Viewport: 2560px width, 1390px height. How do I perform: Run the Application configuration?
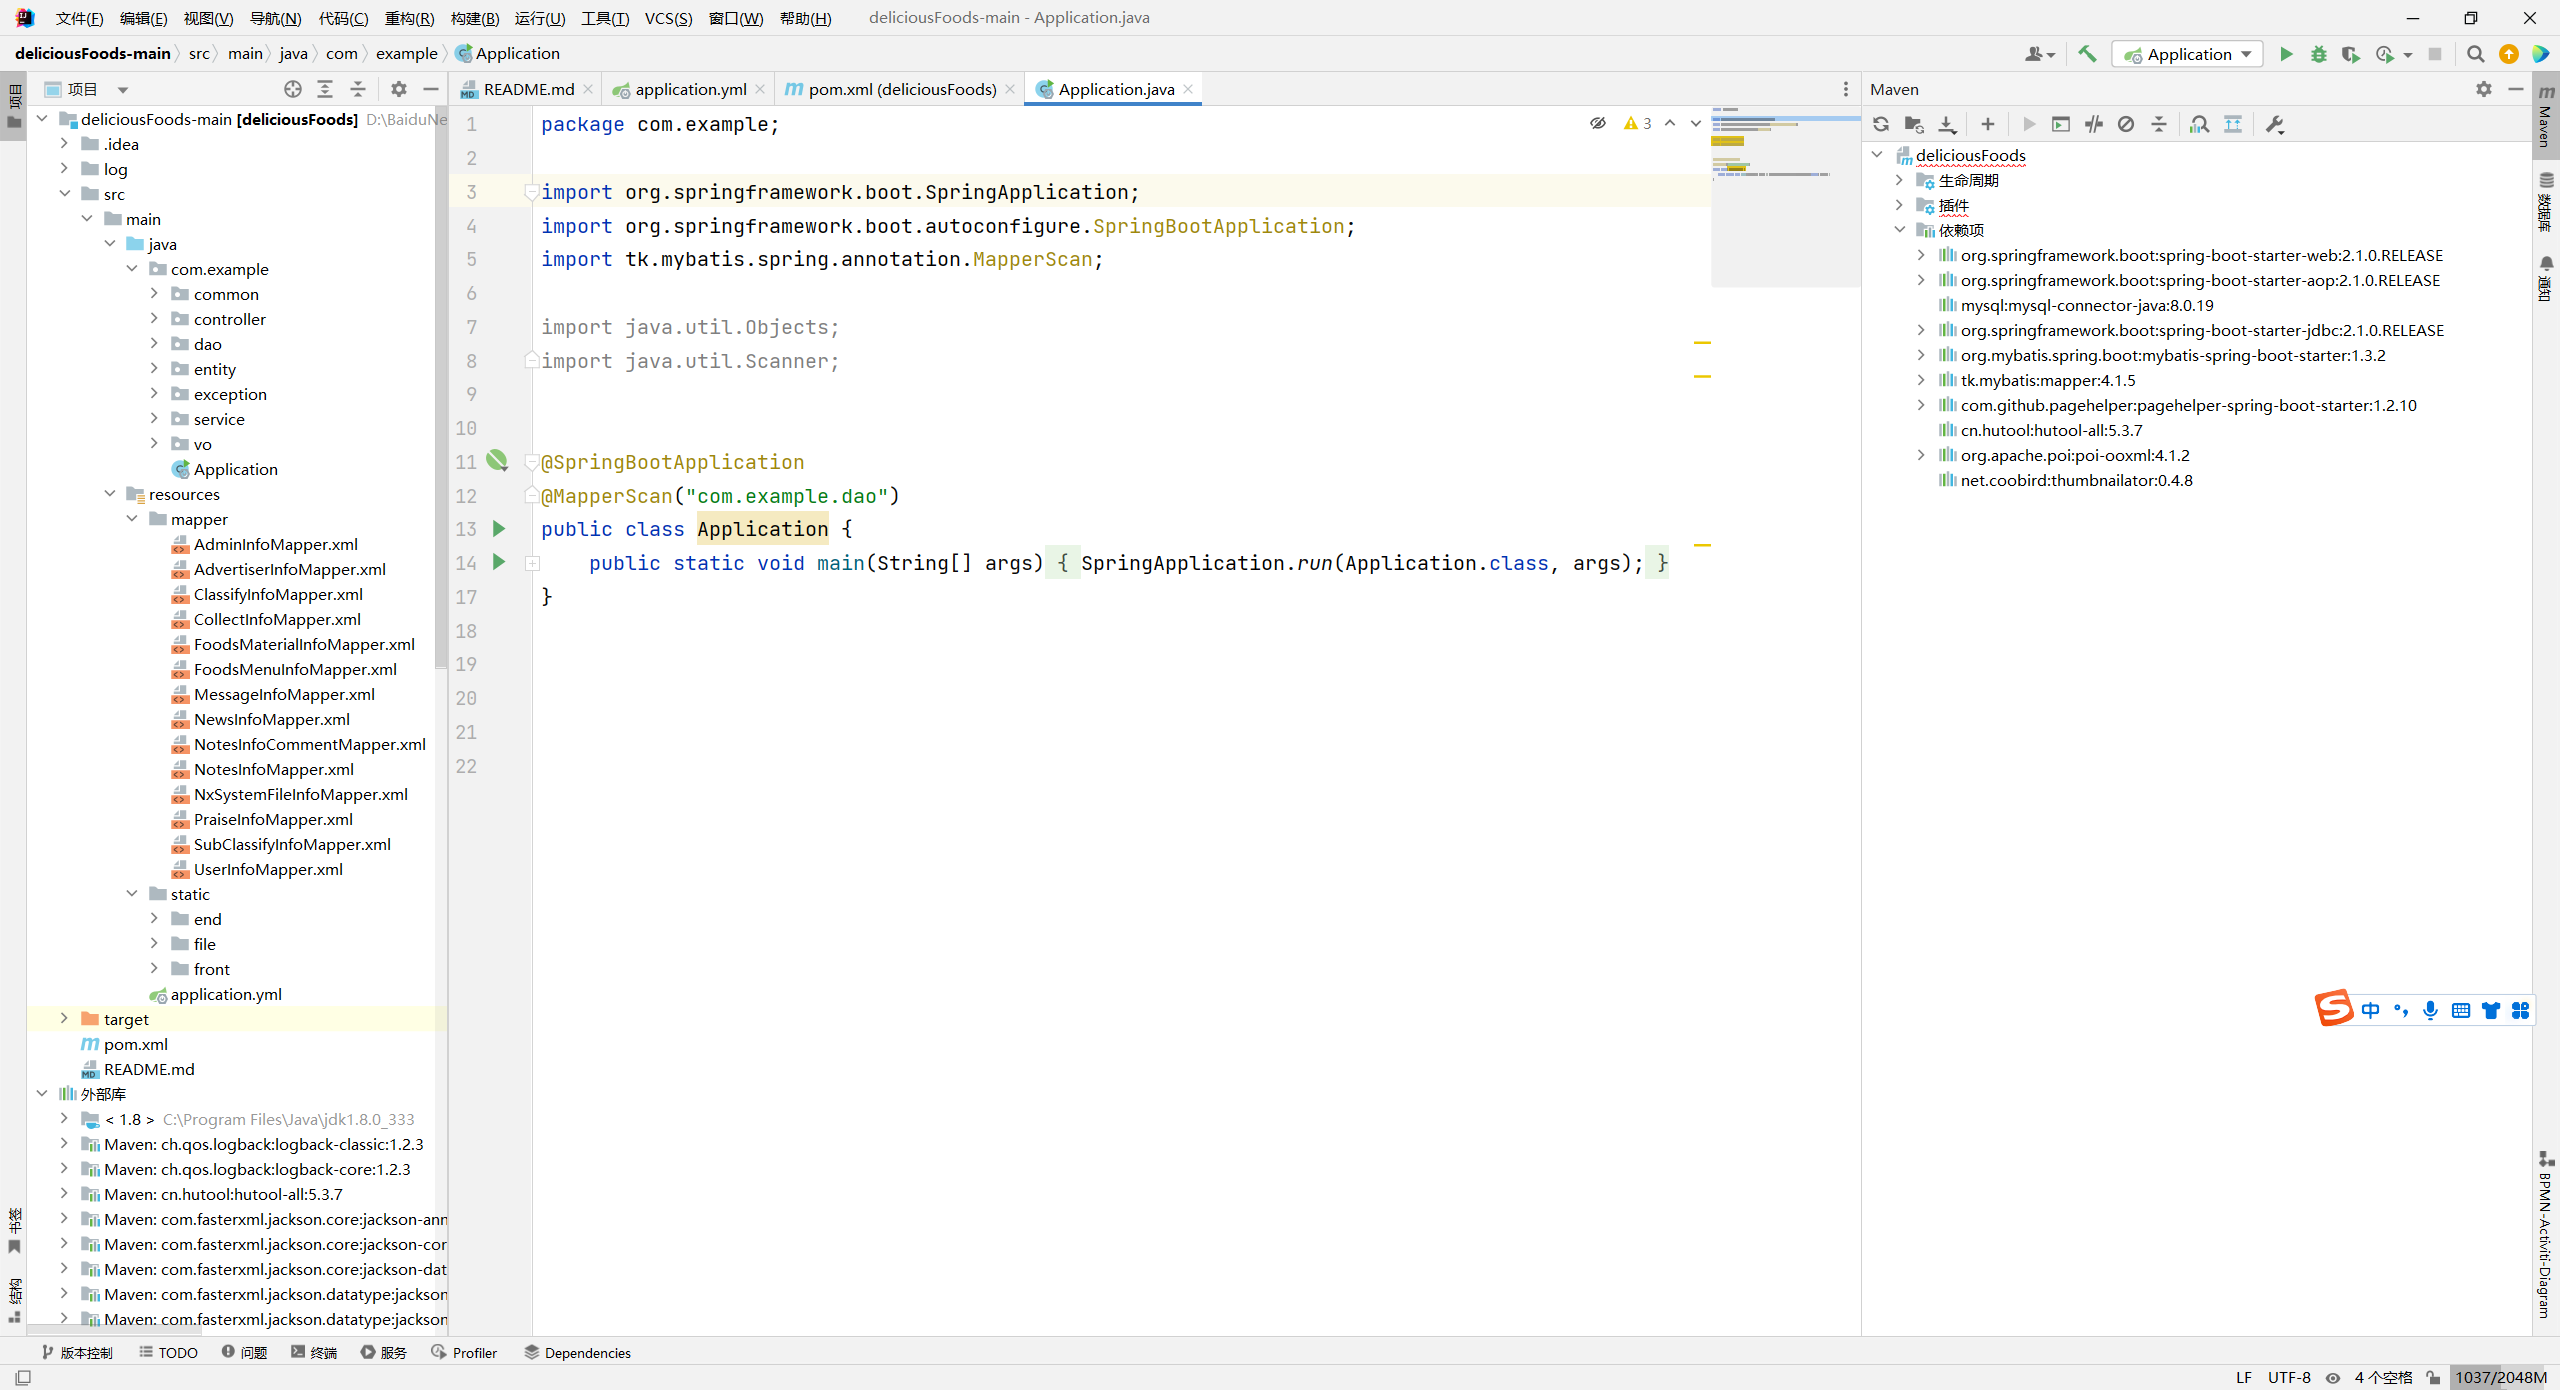click(2285, 54)
